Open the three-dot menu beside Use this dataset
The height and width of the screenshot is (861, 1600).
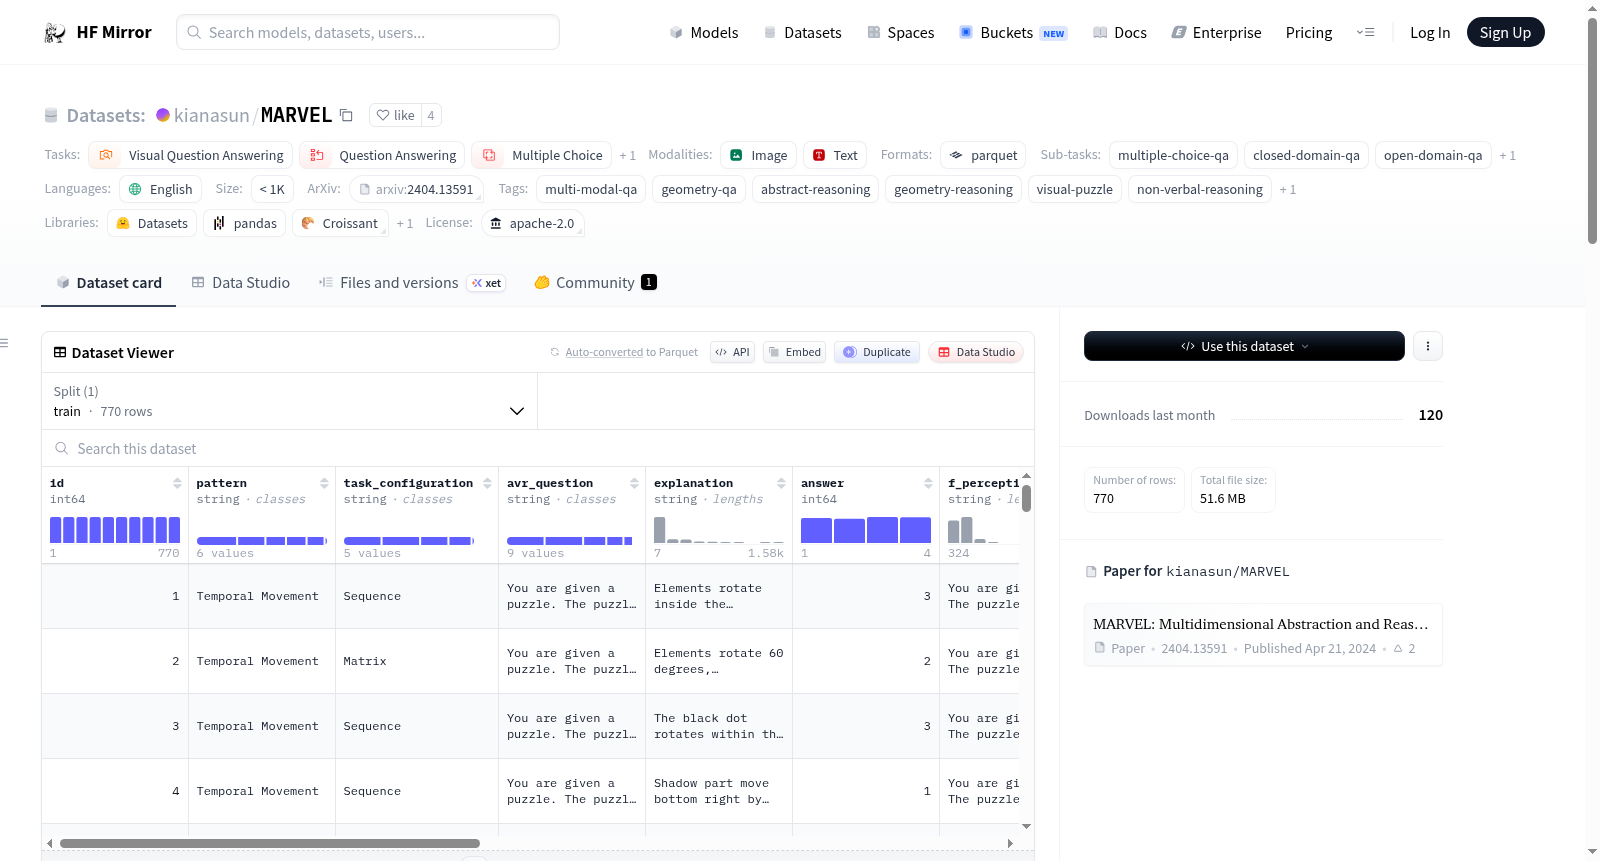tap(1428, 346)
